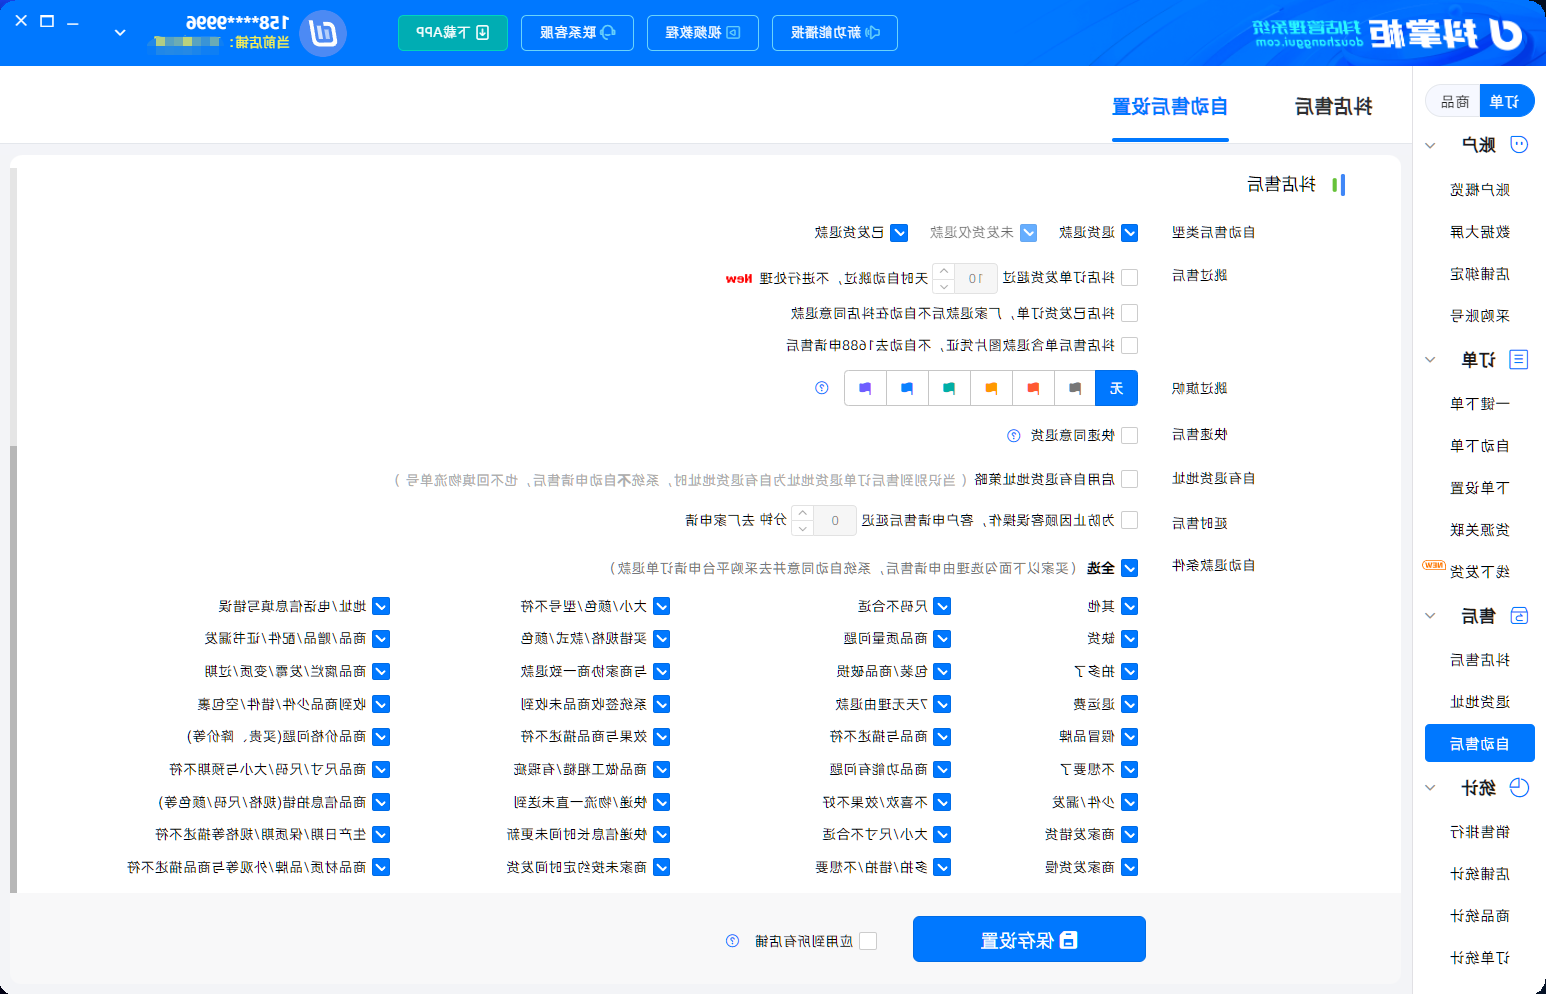Focus the delay minutes input field
The image size is (1546, 994).
pyautogui.click(x=835, y=520)
